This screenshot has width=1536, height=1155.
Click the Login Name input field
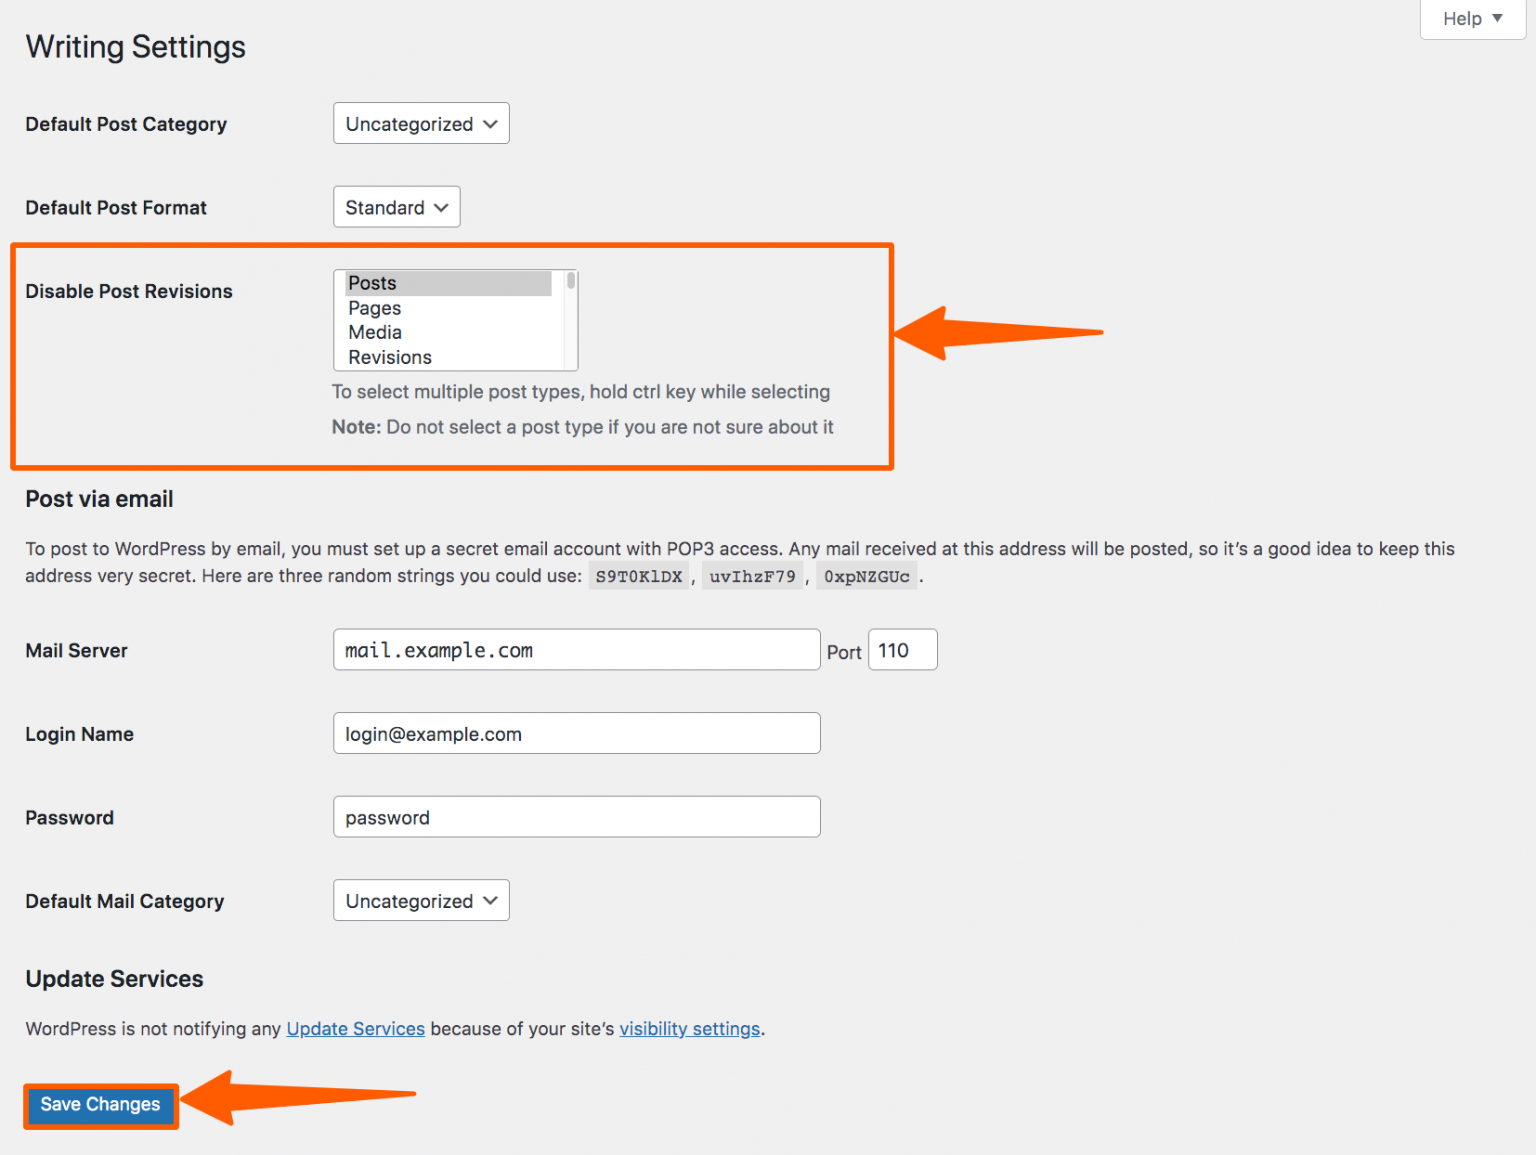point(576,733)
